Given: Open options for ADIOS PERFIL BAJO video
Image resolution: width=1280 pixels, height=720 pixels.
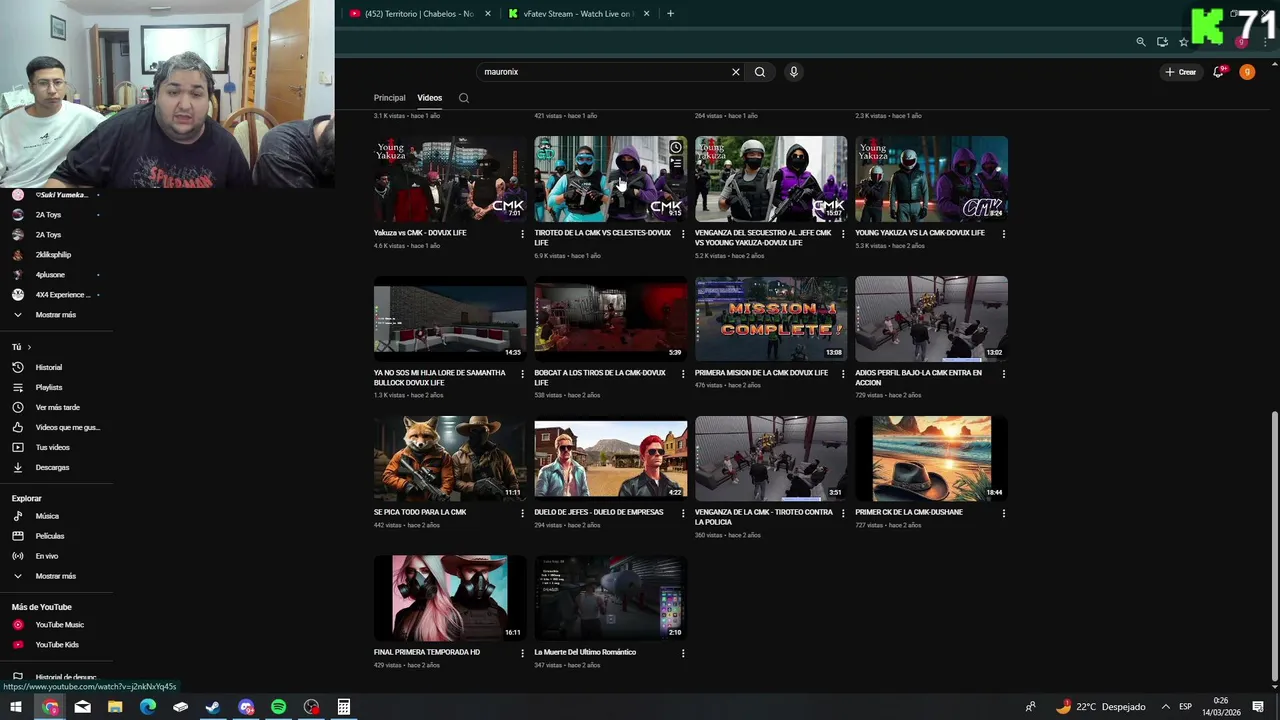Looking at the screenshot, I should (x=1004, y=374).
